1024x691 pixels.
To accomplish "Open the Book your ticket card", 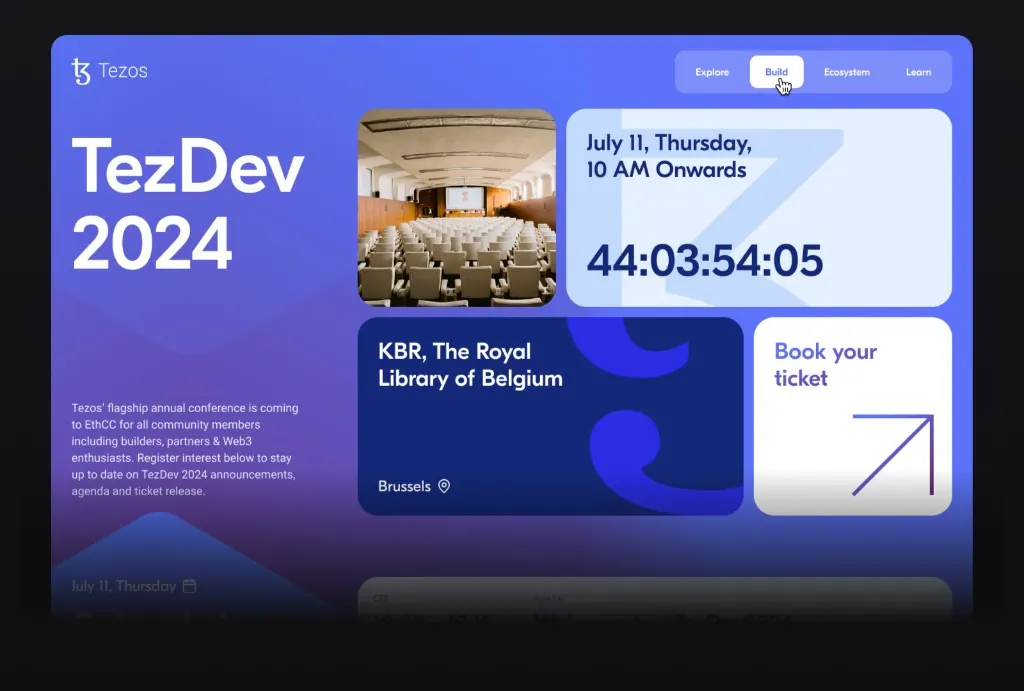I will coord(853,416).
